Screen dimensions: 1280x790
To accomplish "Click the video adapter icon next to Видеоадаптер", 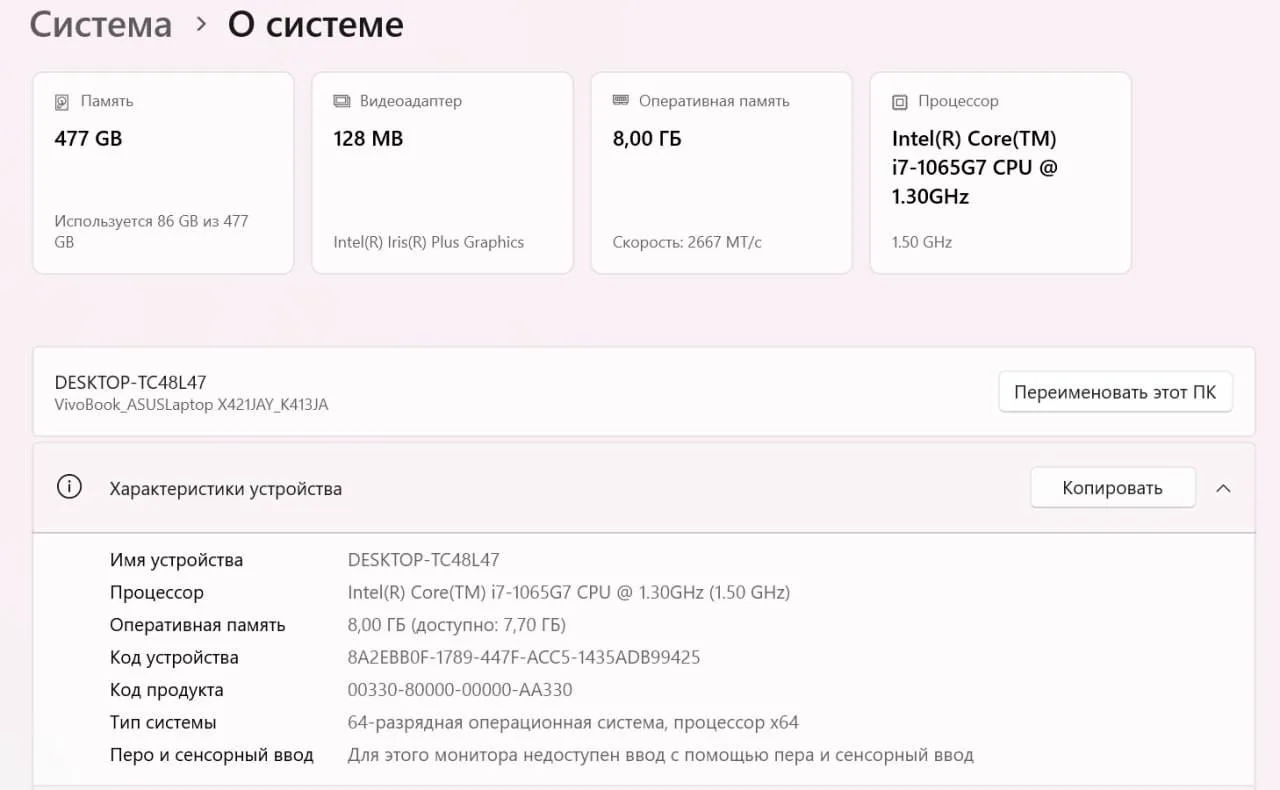I will coord(342,101).
